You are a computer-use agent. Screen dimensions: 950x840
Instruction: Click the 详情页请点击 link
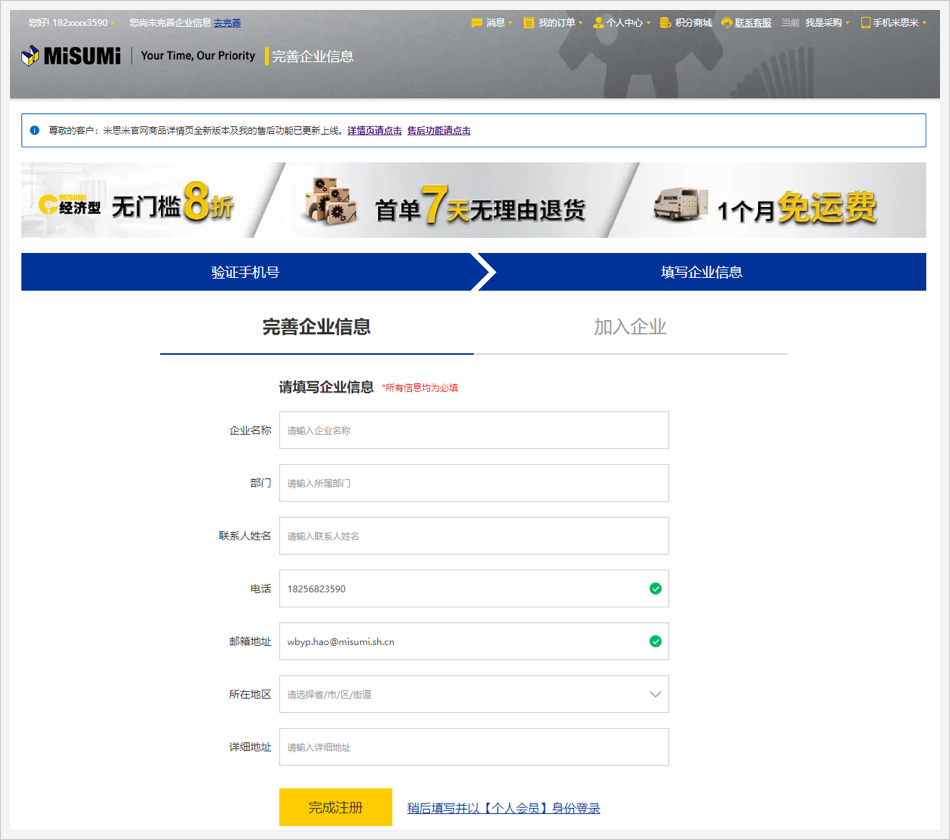[x=374, y=131]
